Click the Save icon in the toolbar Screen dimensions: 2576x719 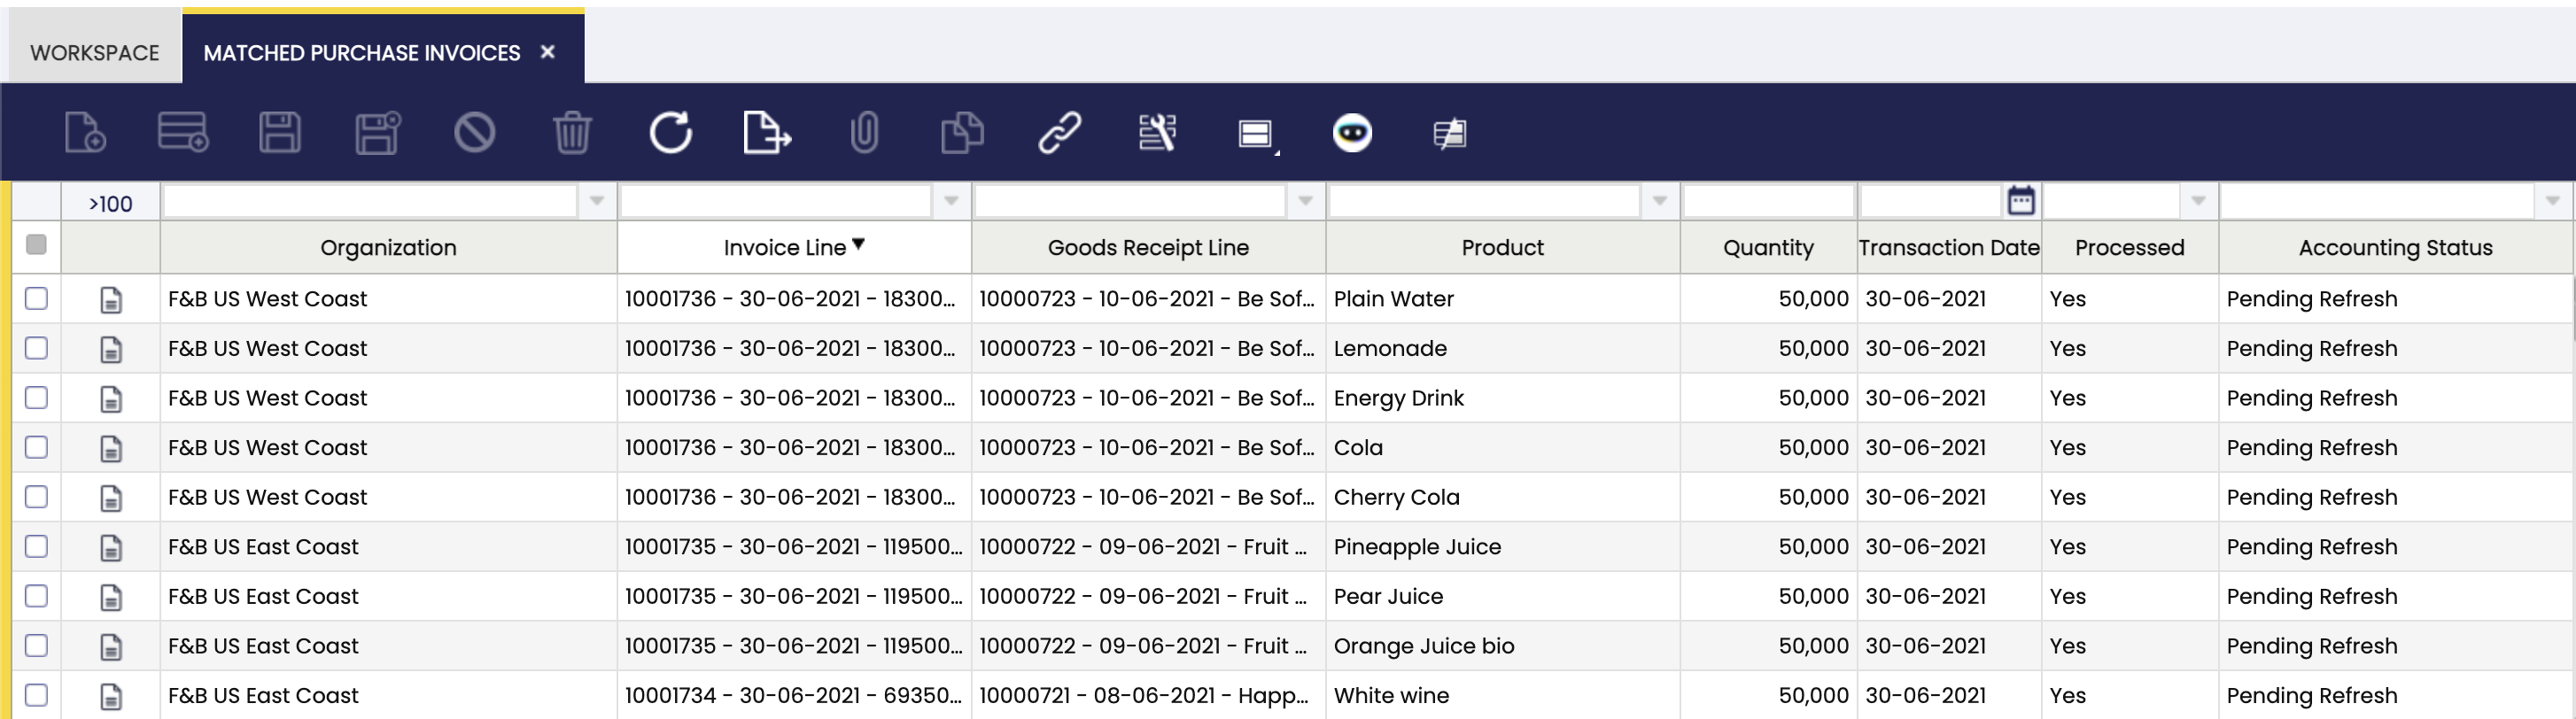pos(281,132)
